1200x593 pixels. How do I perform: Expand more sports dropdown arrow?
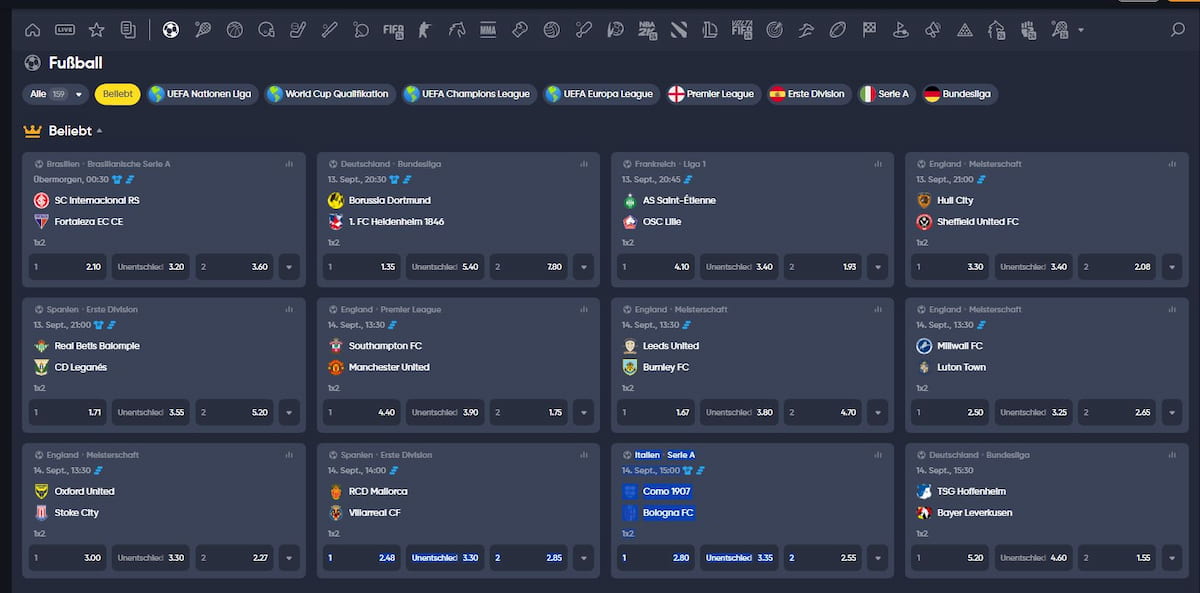click(1081, 31)
